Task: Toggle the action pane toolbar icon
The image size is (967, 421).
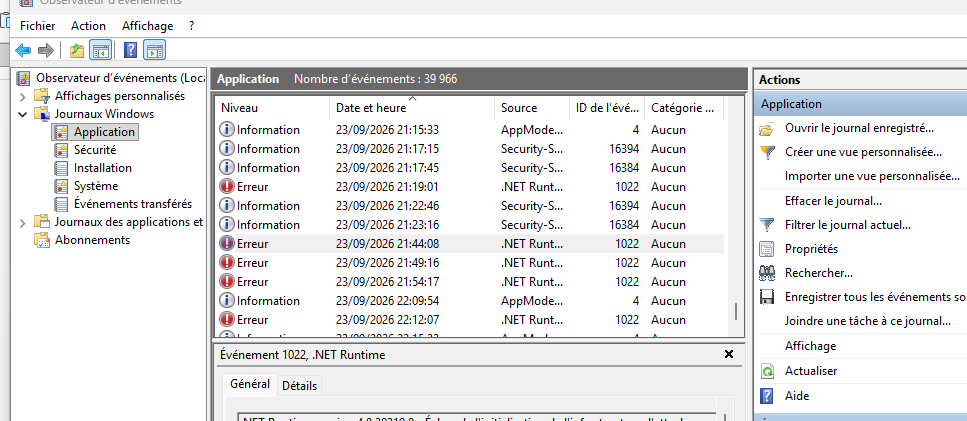Action: (154, 50)
